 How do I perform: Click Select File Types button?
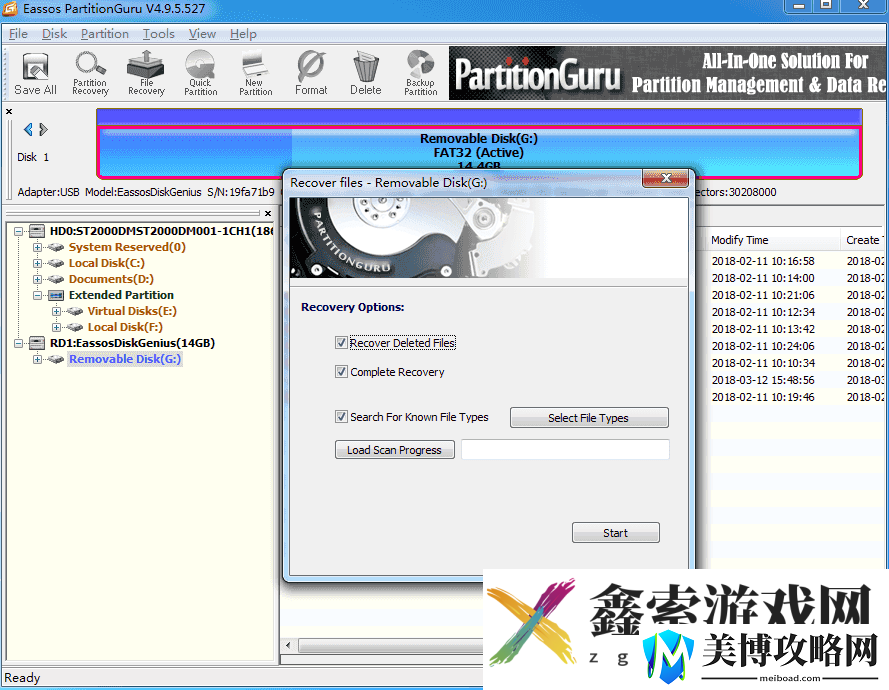[x=589, y=418]
